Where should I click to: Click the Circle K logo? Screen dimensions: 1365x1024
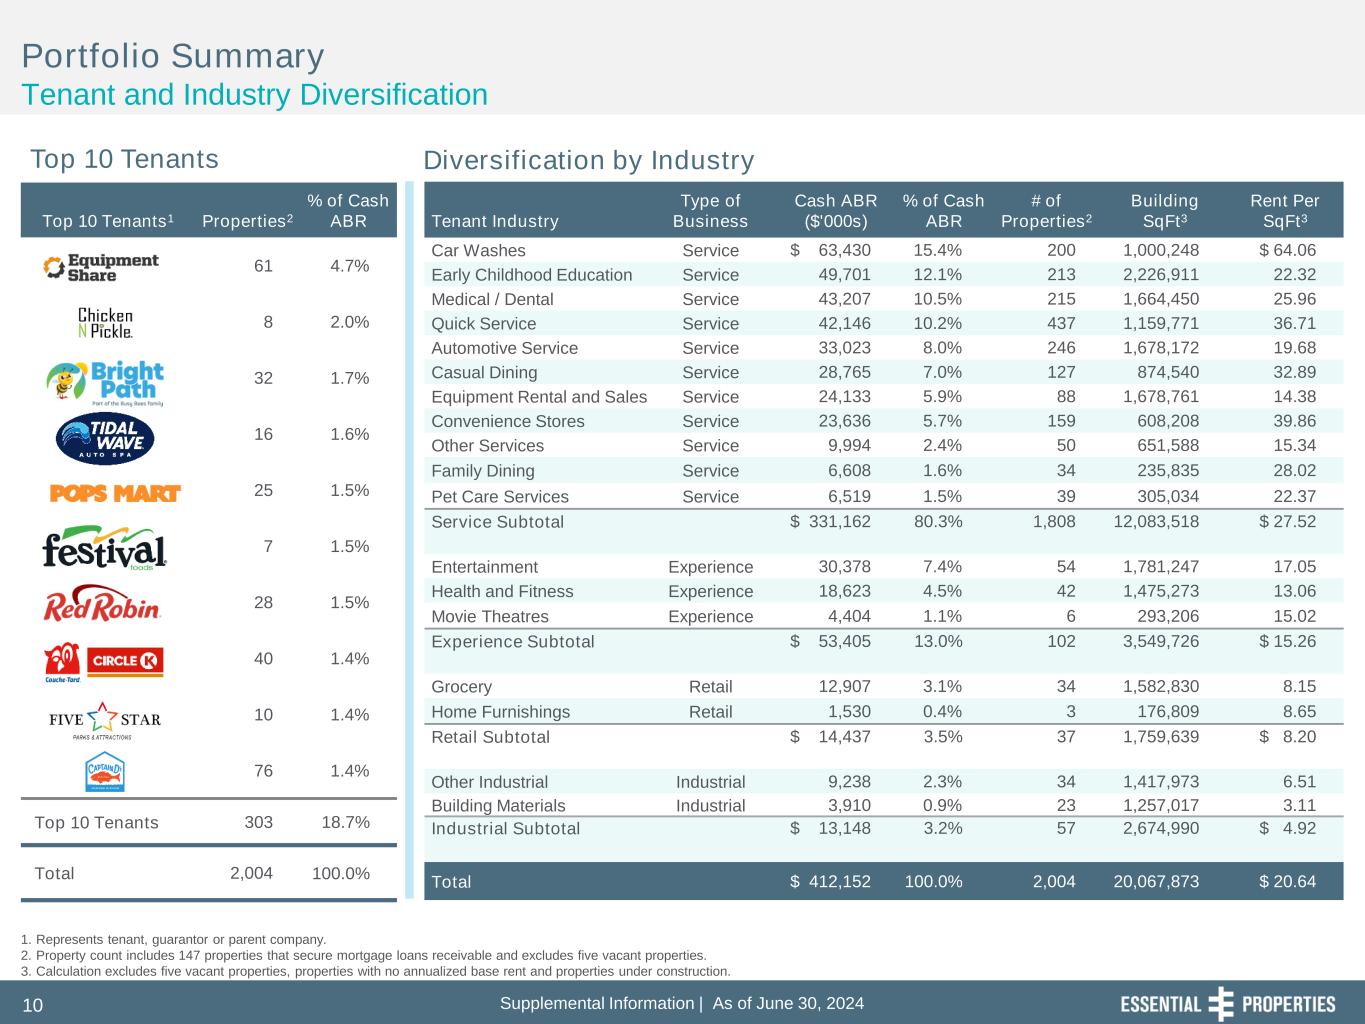126,661
